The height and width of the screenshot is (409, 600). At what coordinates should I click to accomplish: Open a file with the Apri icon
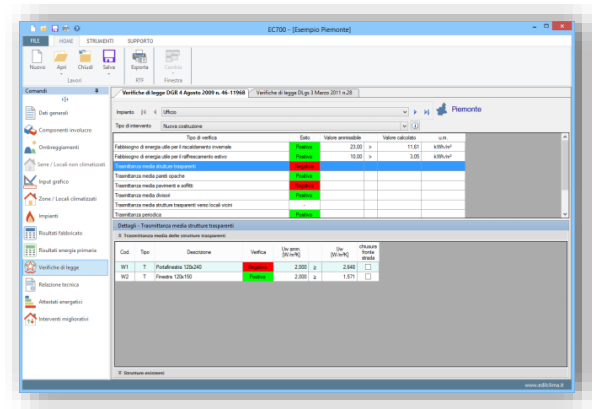[x=61, y=56]
